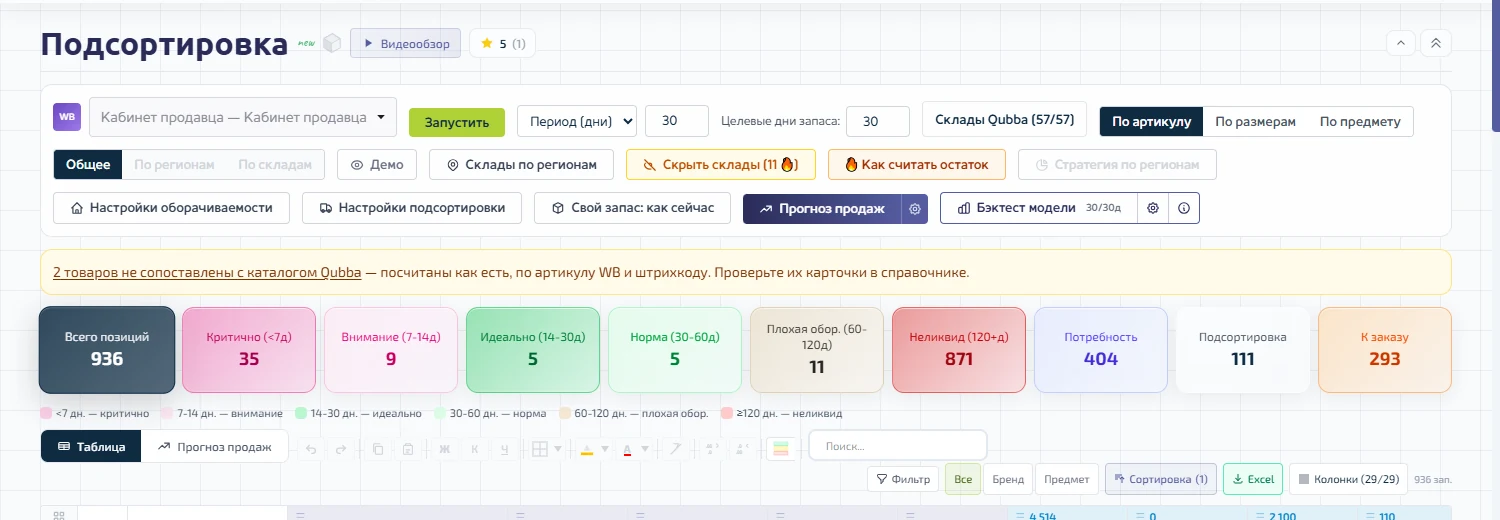Click the font color A icon

click(x=627, y=449)
